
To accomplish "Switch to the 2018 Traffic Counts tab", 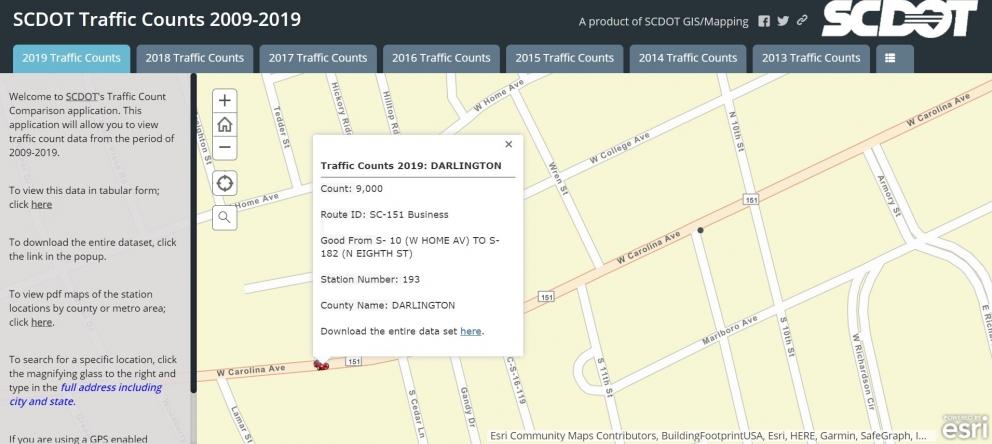I will point(194,58).
